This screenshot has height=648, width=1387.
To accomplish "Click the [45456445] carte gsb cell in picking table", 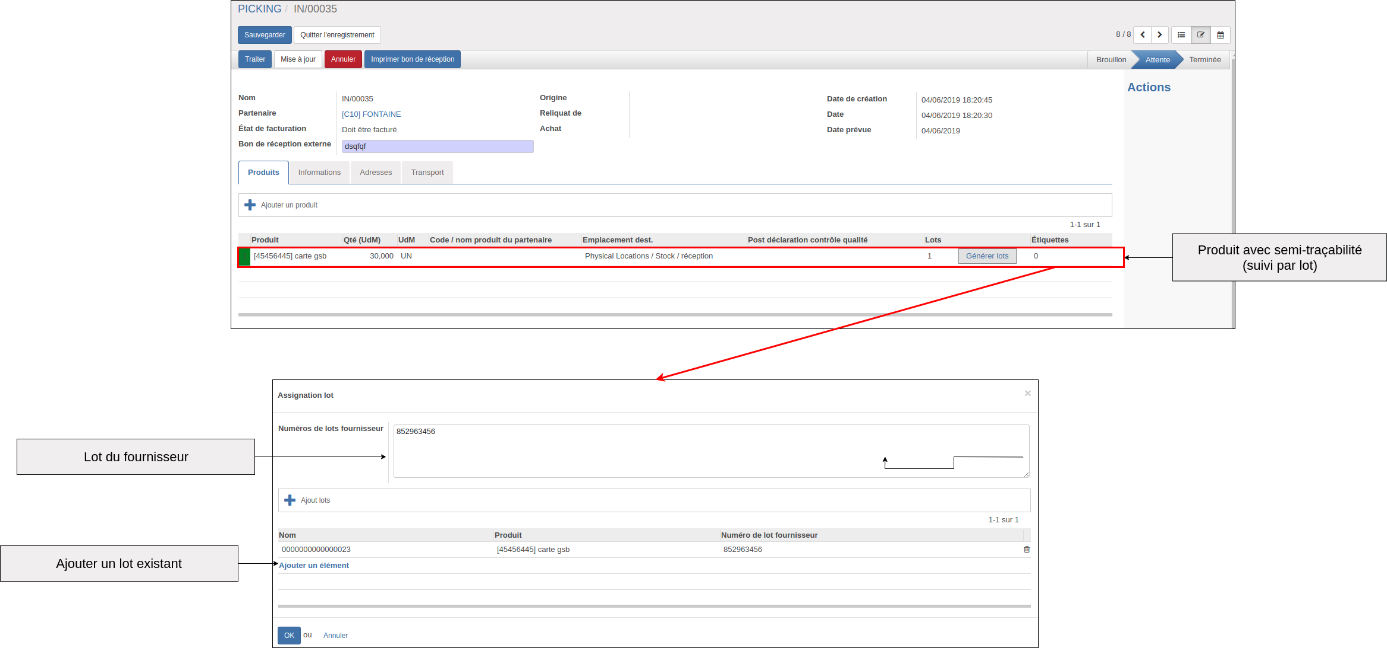I will click(x=290, y=256).
